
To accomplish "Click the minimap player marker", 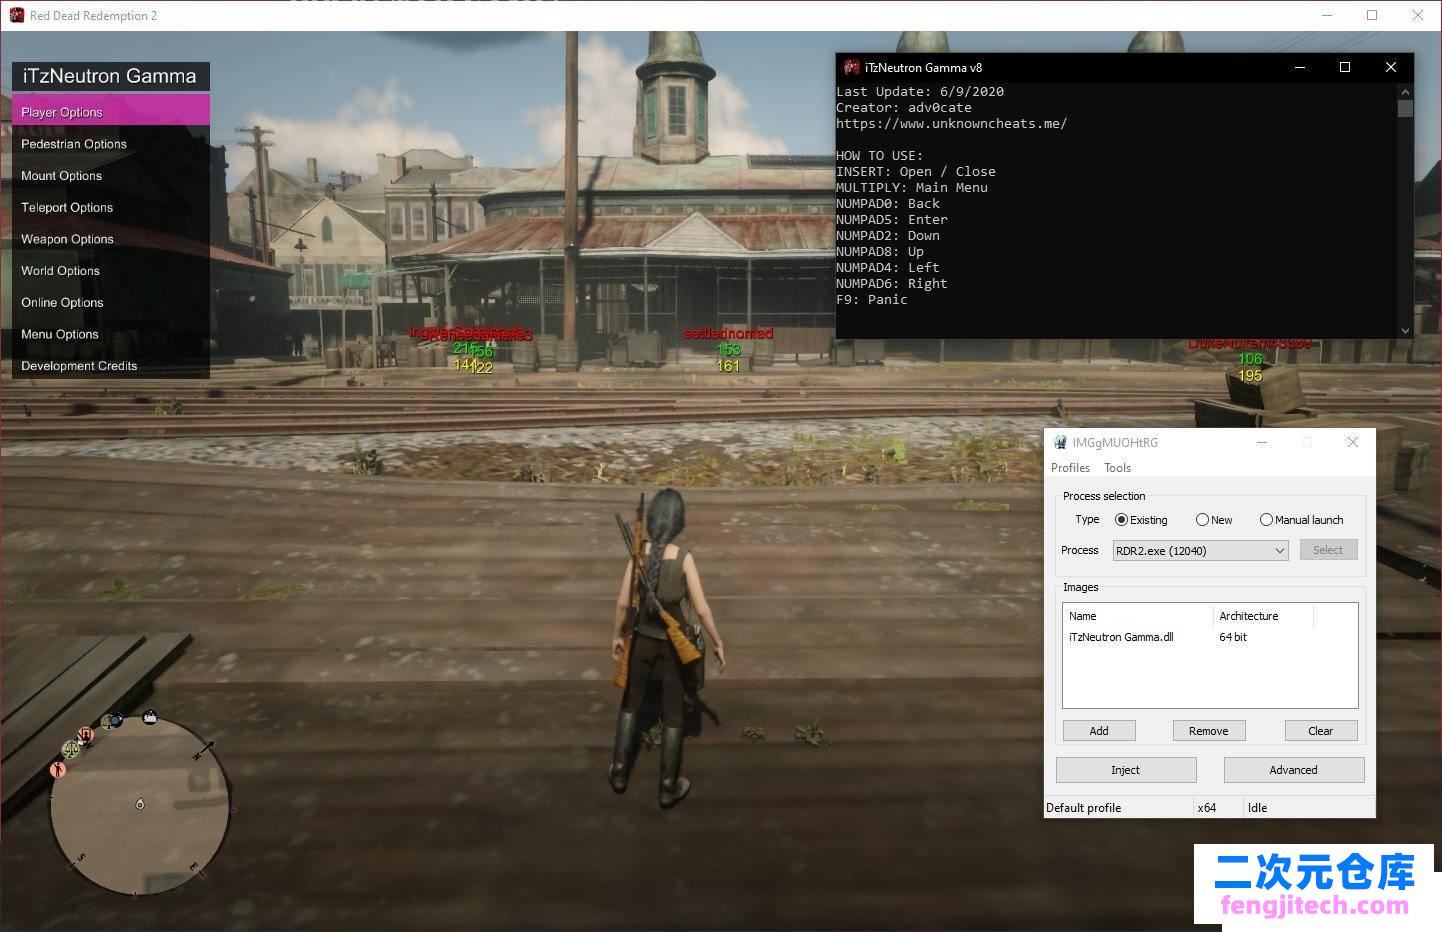I will (x=140, y=804).
